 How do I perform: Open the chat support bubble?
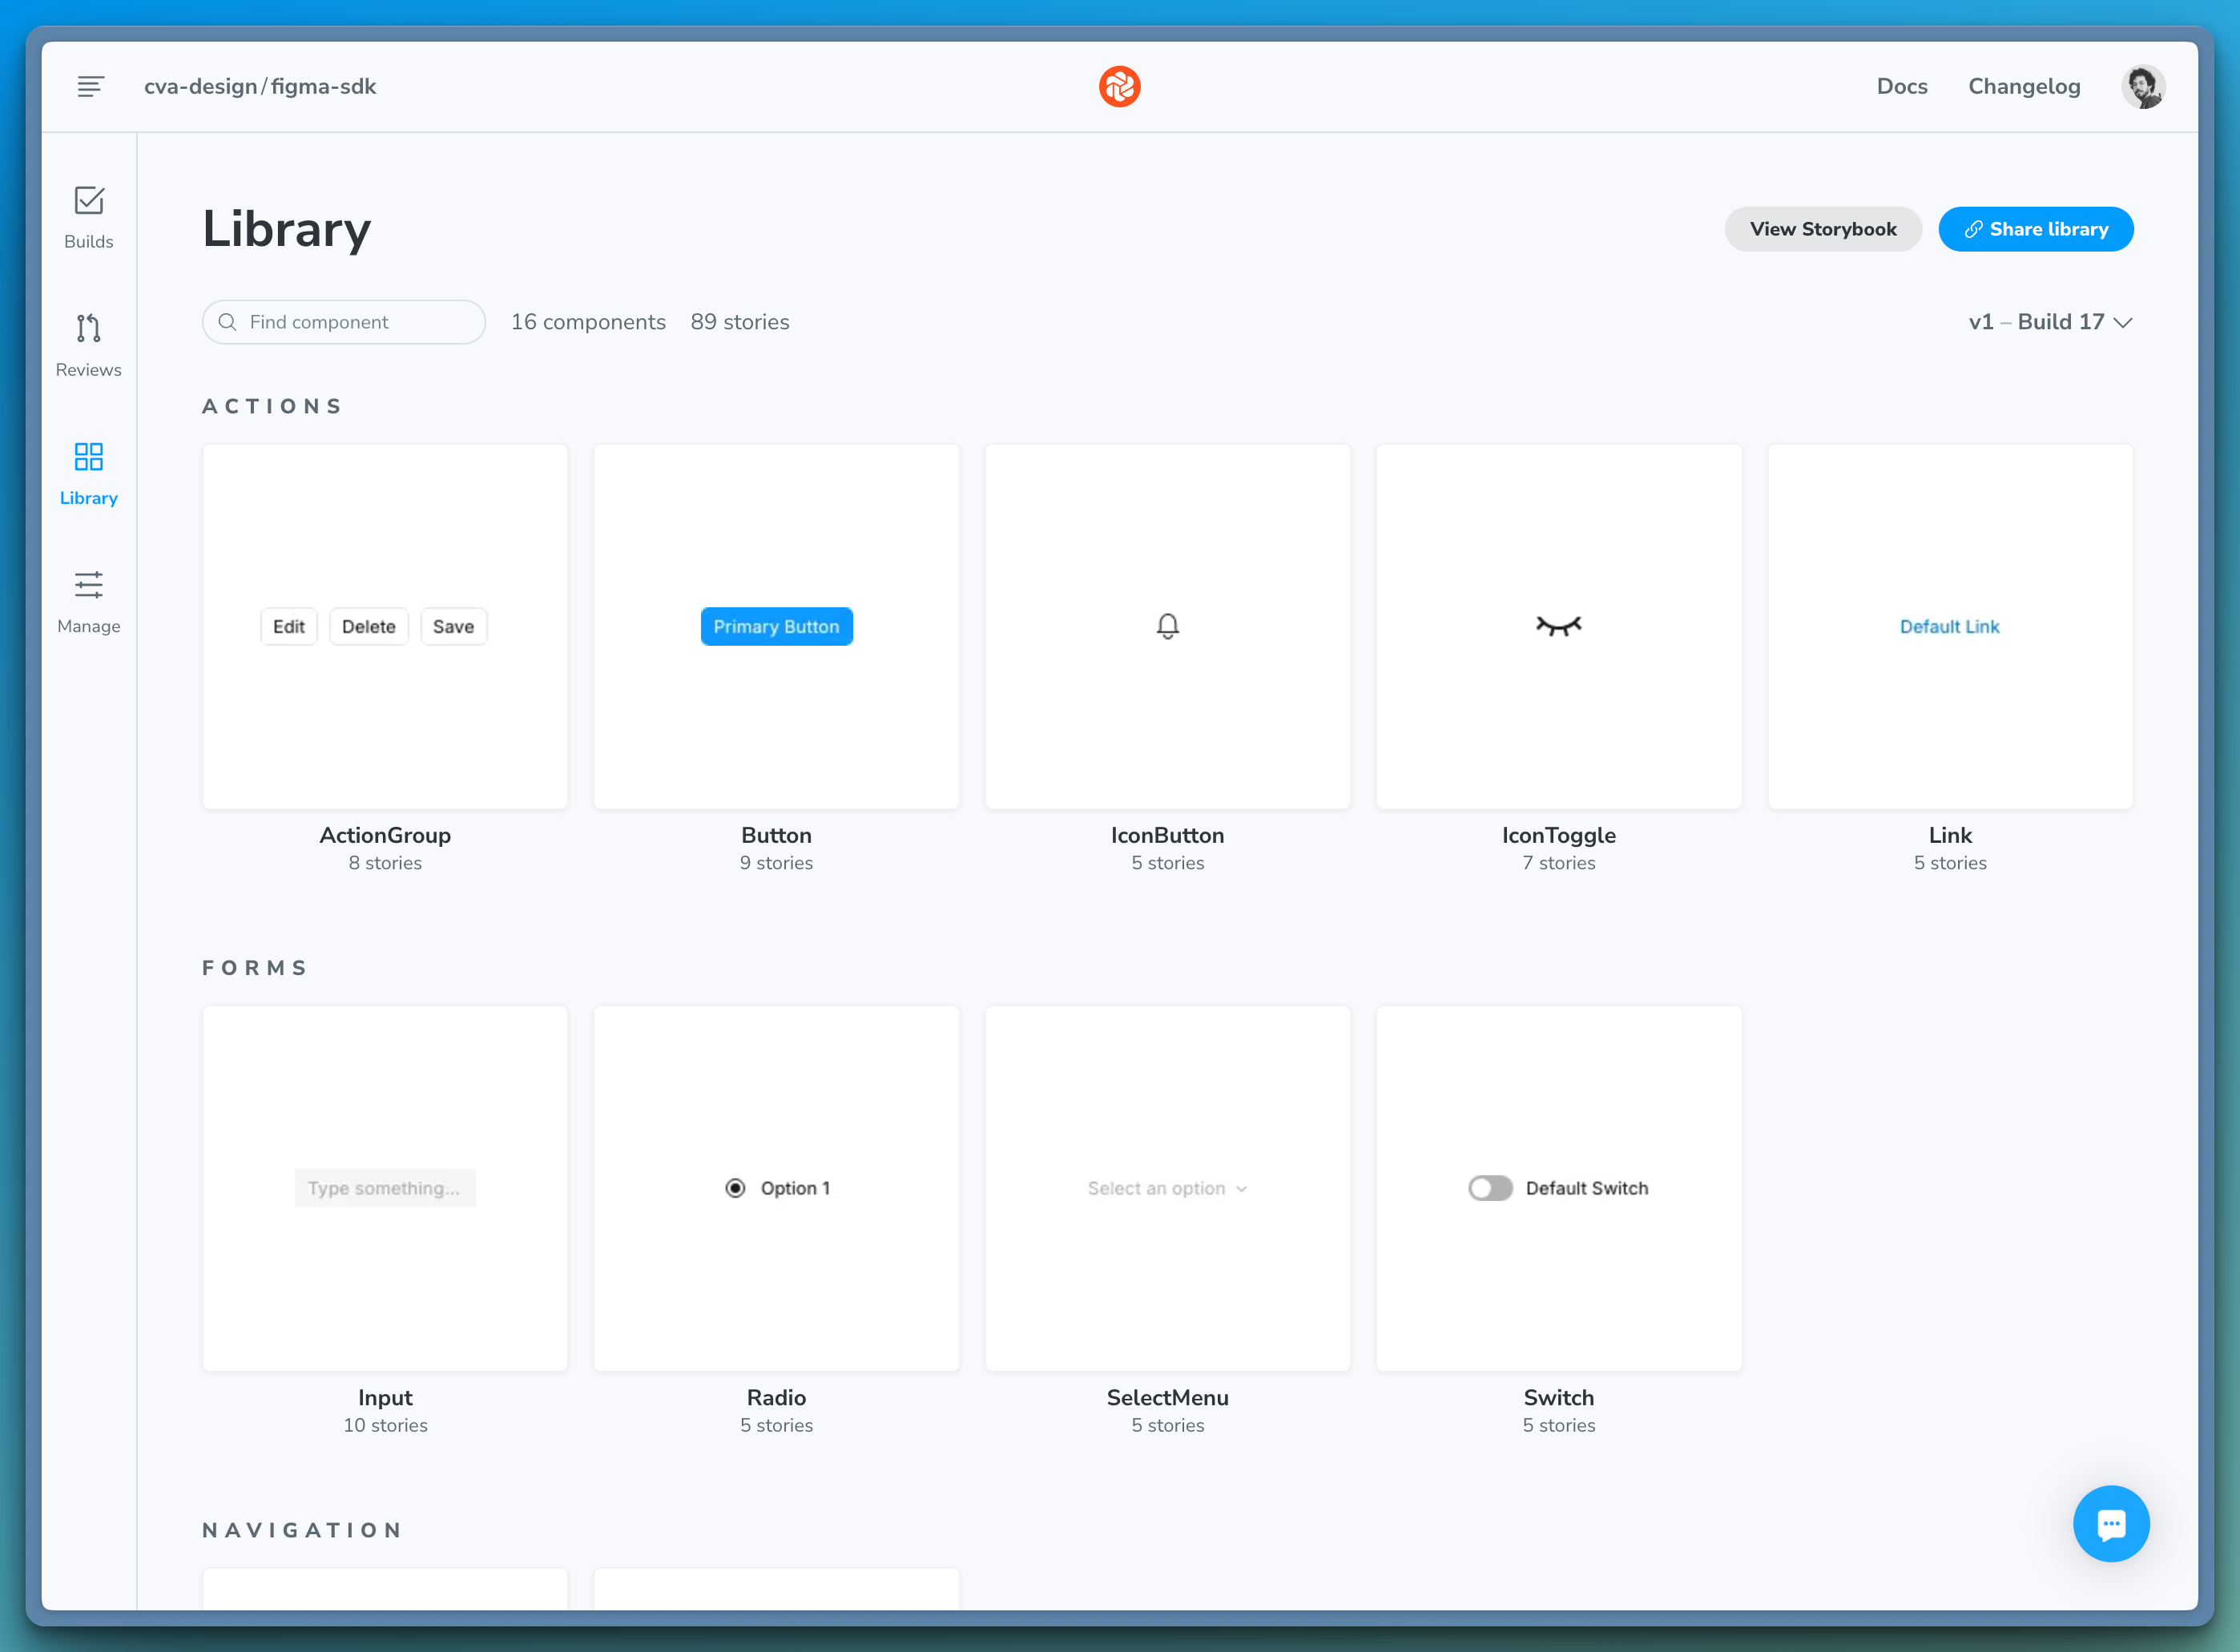pyautogui.click(x=2110, y=1523)
